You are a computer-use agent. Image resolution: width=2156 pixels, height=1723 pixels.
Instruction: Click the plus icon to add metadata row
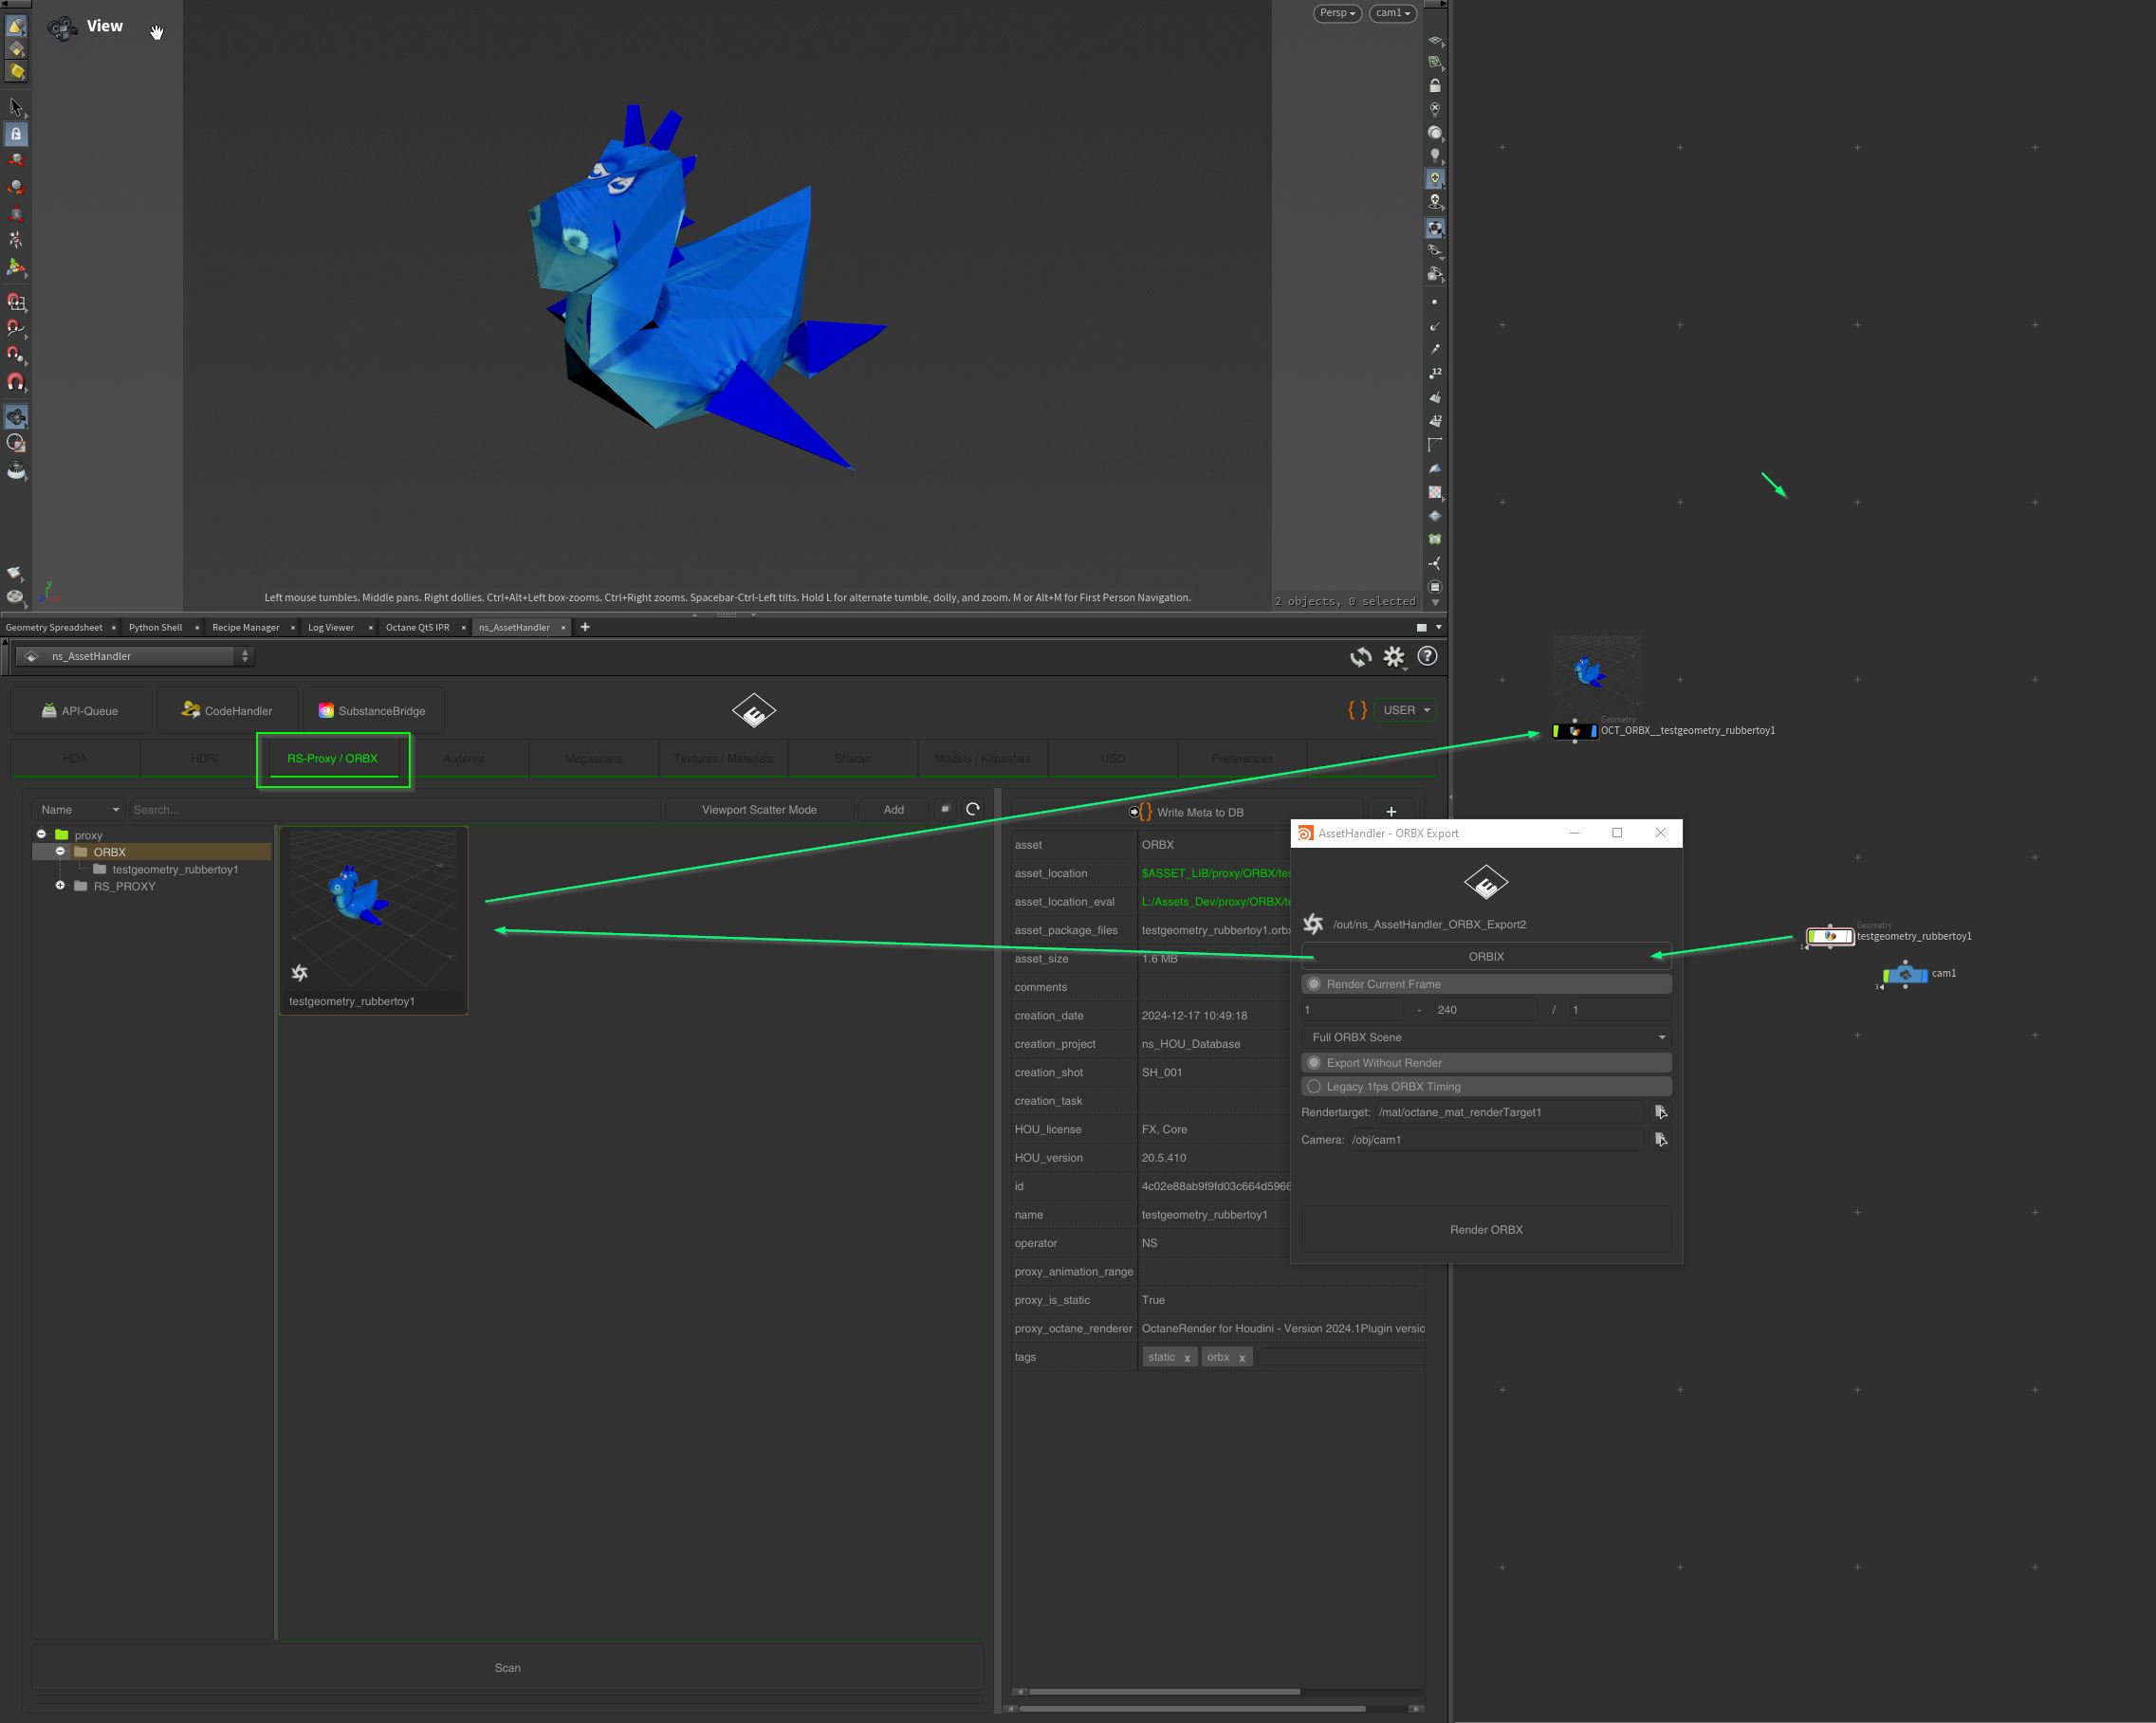click(x=1390, y=811)
